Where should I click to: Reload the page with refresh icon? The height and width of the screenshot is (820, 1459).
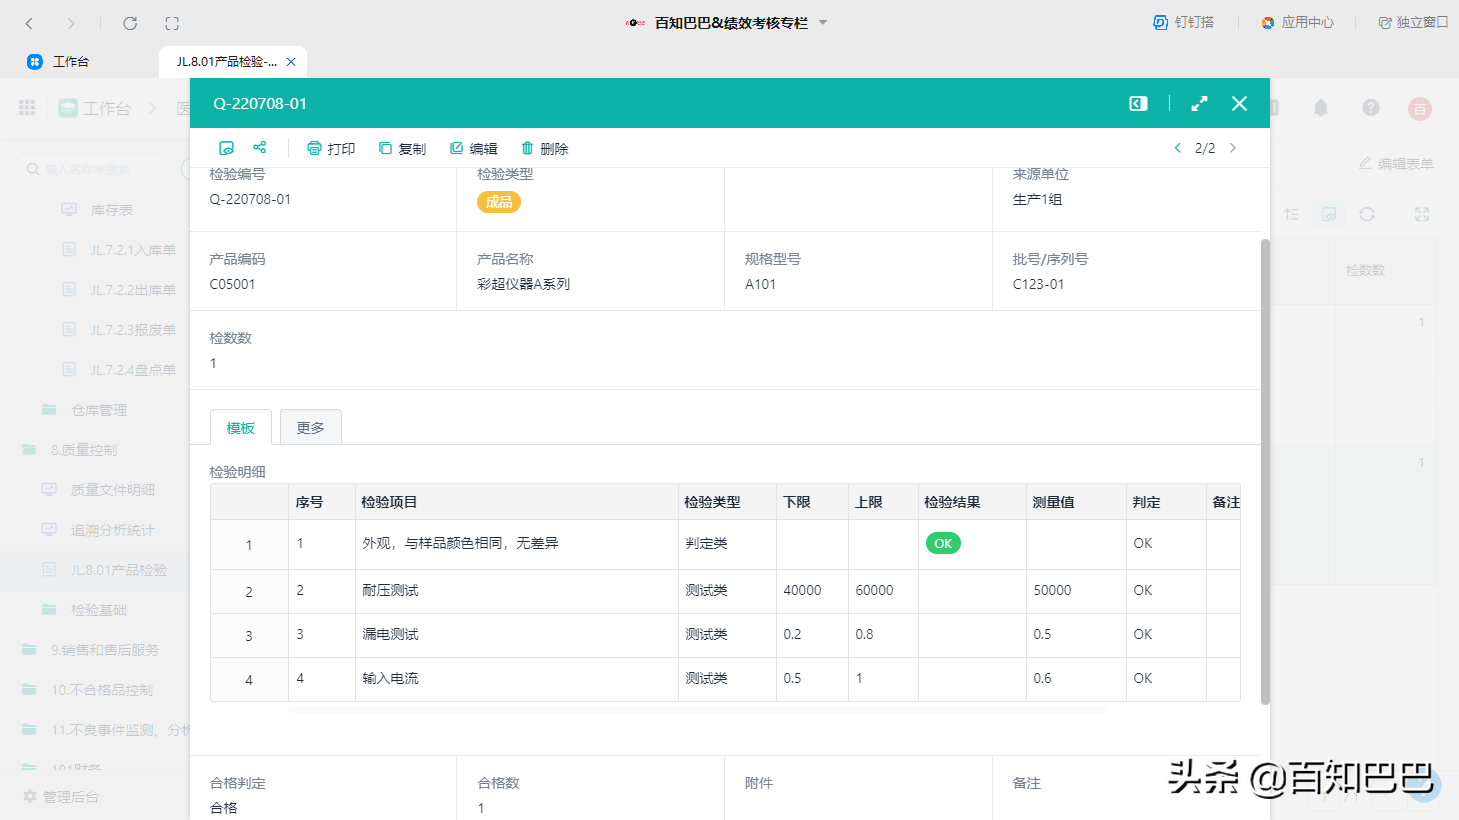(x=130, y=23)
